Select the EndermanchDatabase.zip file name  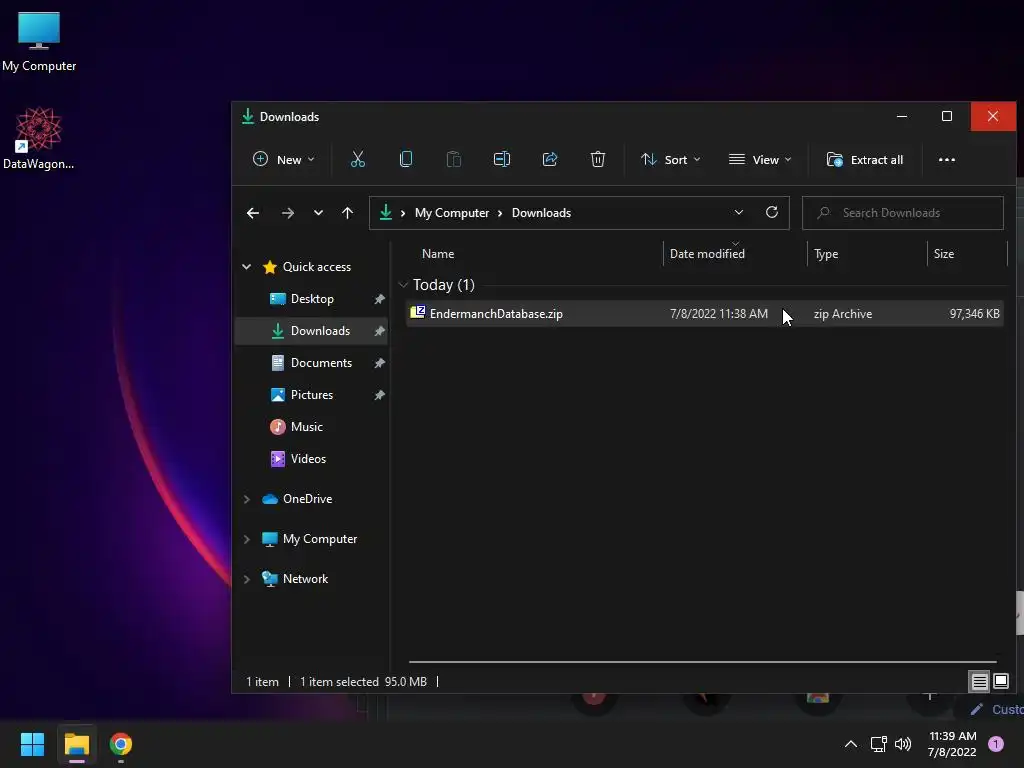(496, 314)
